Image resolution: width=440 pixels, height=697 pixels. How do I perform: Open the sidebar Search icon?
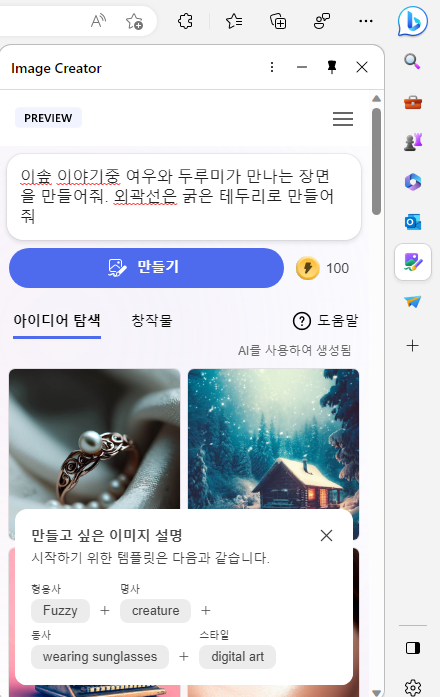(x=412, y=61)
